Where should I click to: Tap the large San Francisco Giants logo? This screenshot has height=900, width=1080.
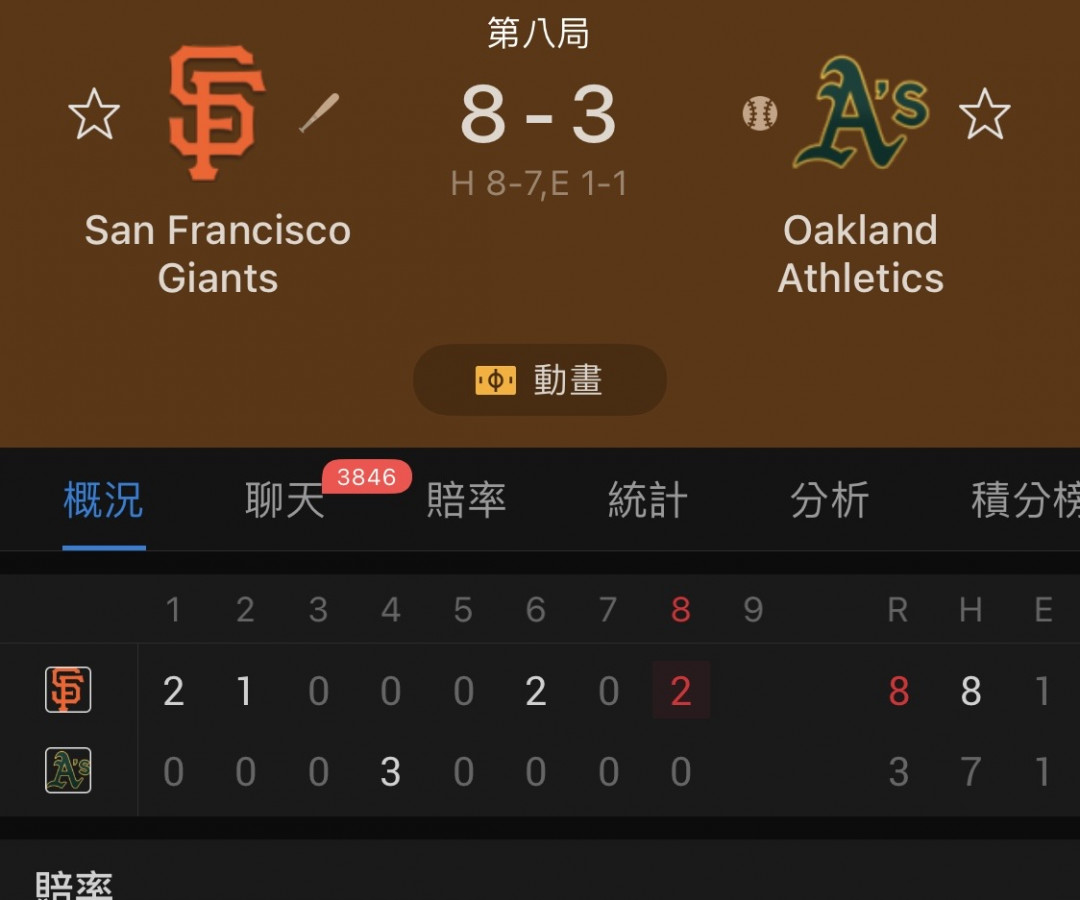point(217,113)
